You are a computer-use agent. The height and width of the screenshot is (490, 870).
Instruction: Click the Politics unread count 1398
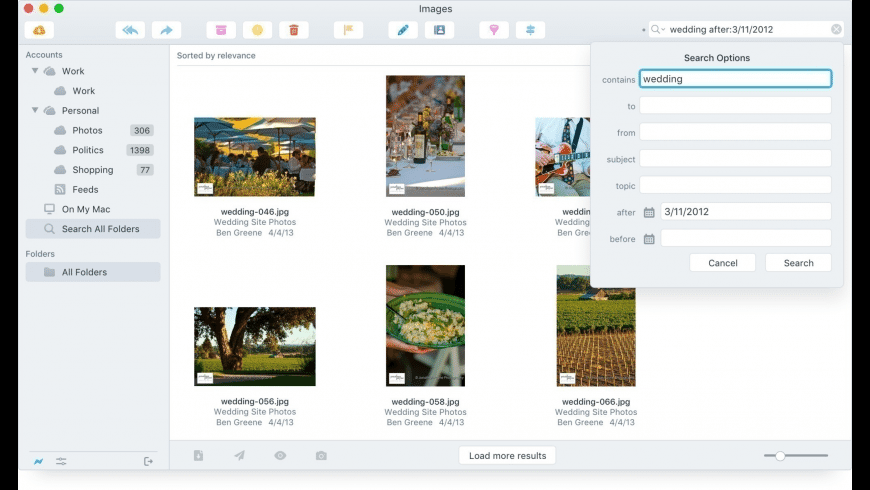pyautogui.click(x=139, y=150)
